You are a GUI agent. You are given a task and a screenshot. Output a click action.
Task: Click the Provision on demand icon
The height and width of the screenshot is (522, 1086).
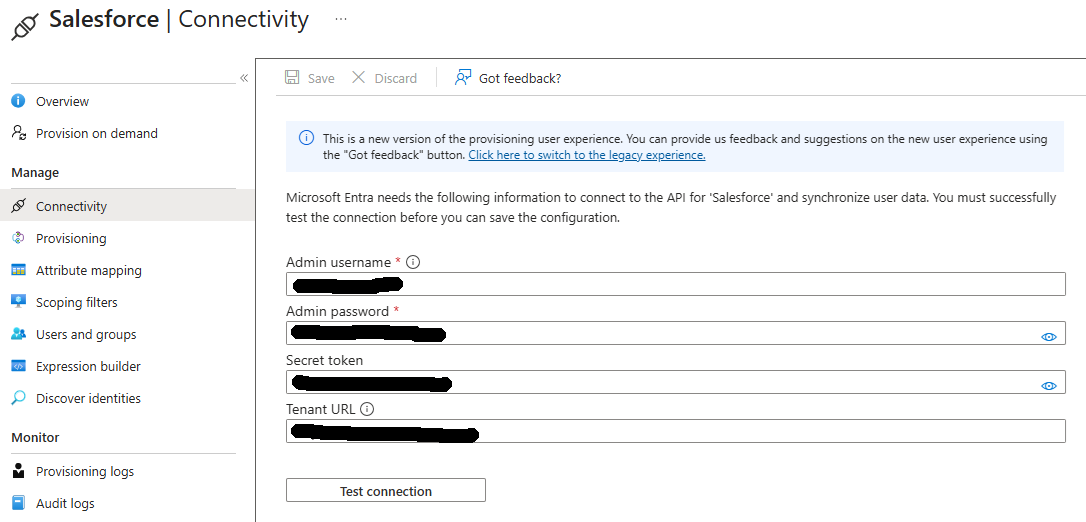(19, 133)
